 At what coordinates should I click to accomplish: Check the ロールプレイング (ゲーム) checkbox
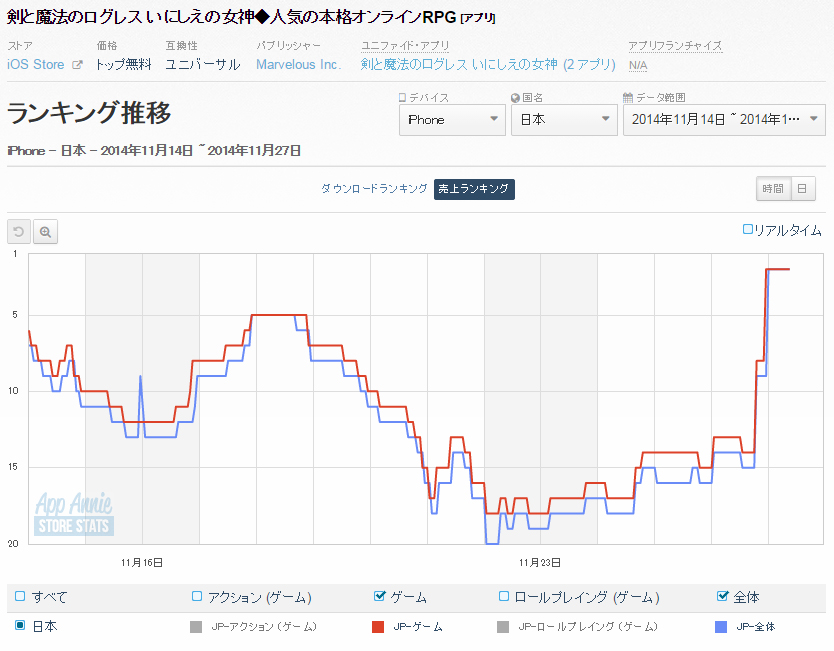click(504, 596)
